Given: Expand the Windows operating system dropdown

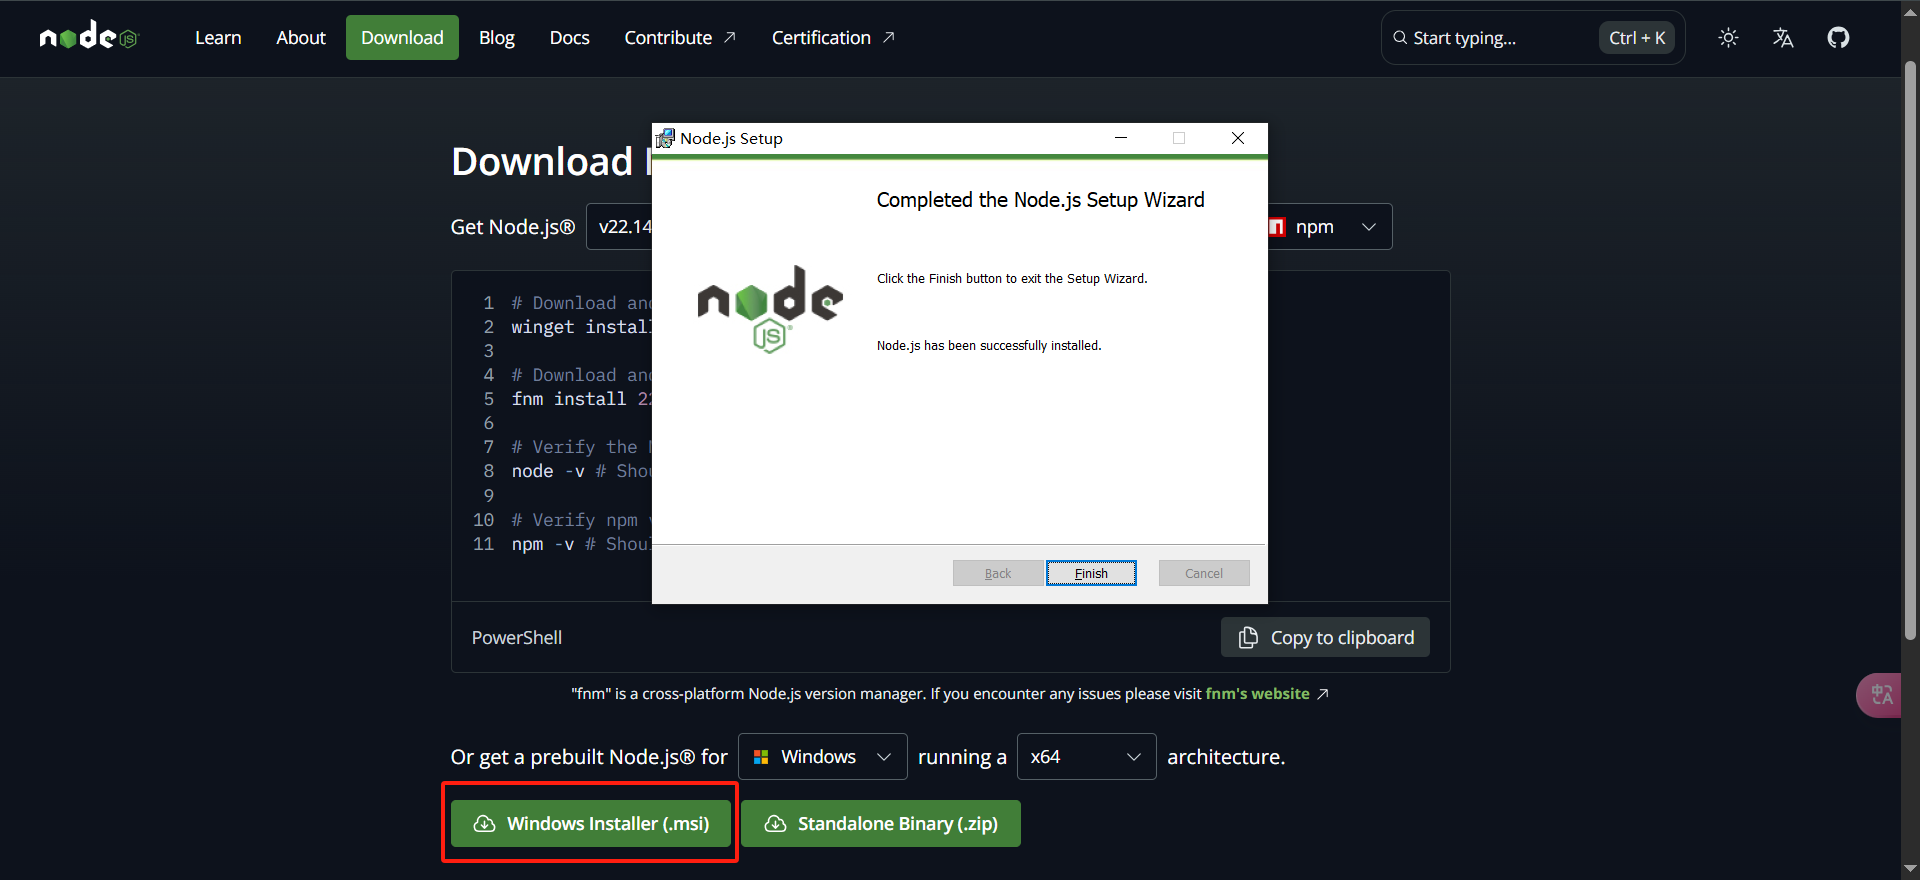Looking at the screenshot, I should [x=823, y=757].
